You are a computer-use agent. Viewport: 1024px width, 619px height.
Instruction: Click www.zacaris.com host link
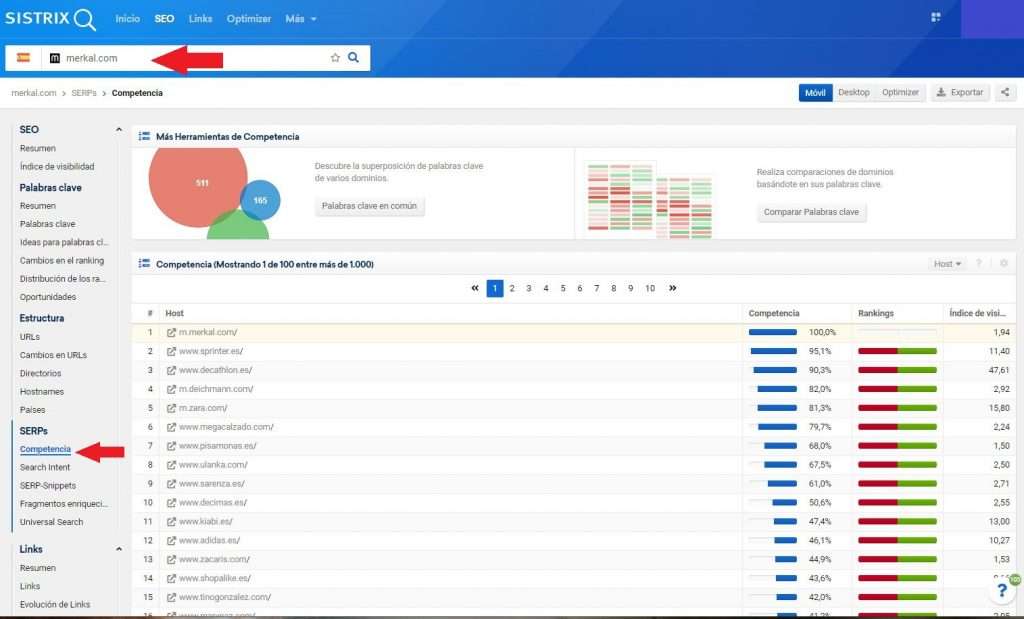[x=214, y=560]
